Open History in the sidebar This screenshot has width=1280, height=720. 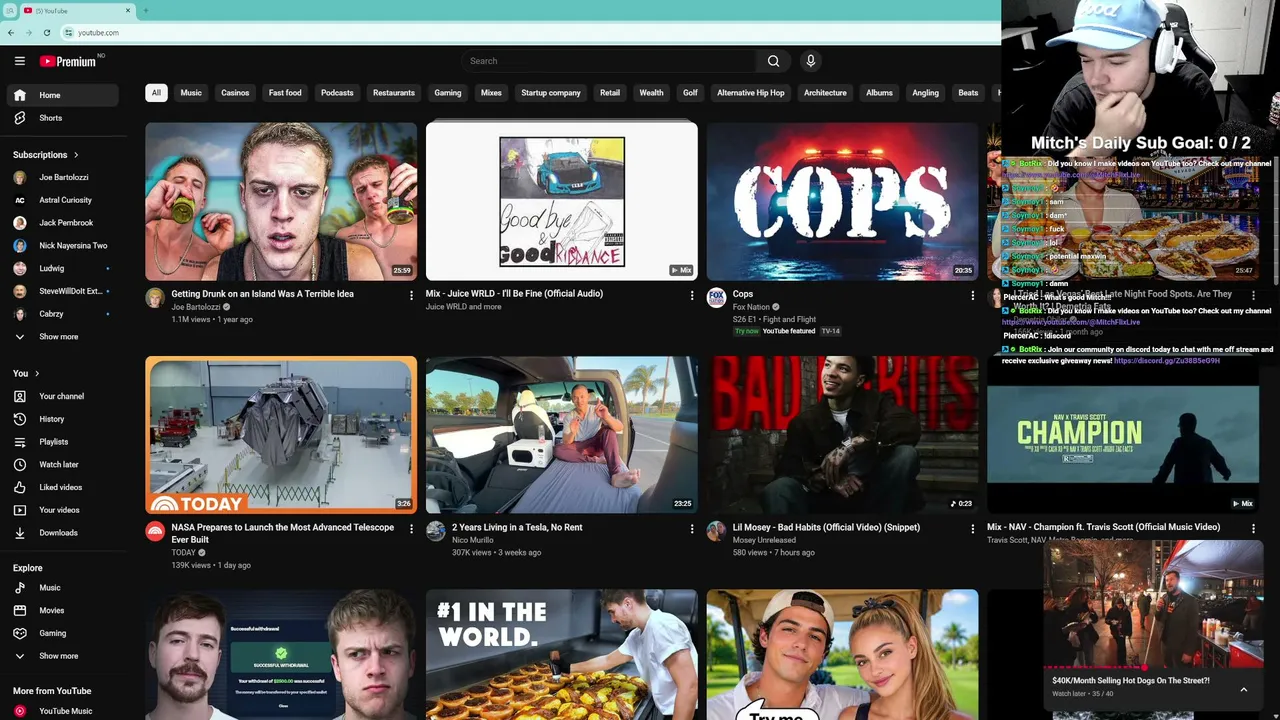point(63,419)
